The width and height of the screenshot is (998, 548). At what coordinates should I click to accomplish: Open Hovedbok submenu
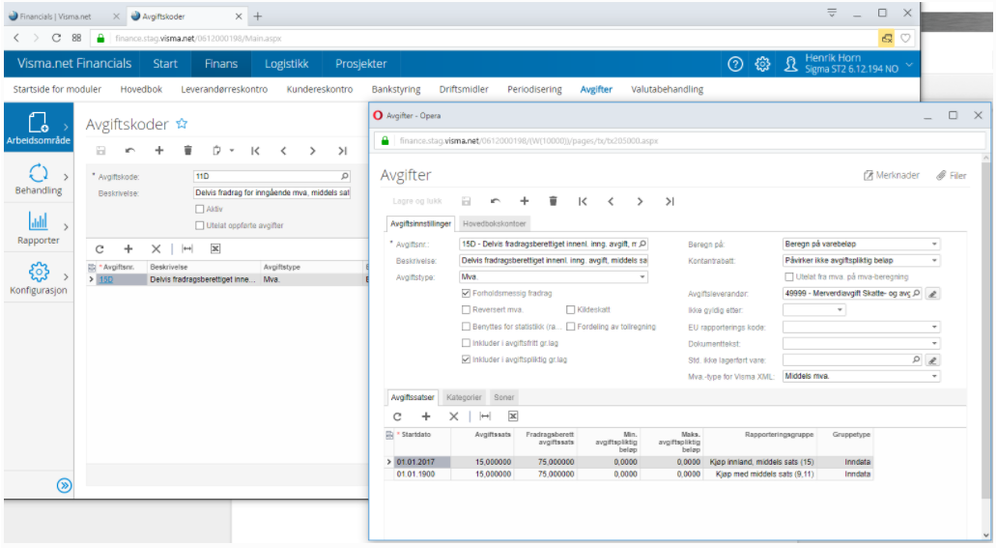point(141,89)
